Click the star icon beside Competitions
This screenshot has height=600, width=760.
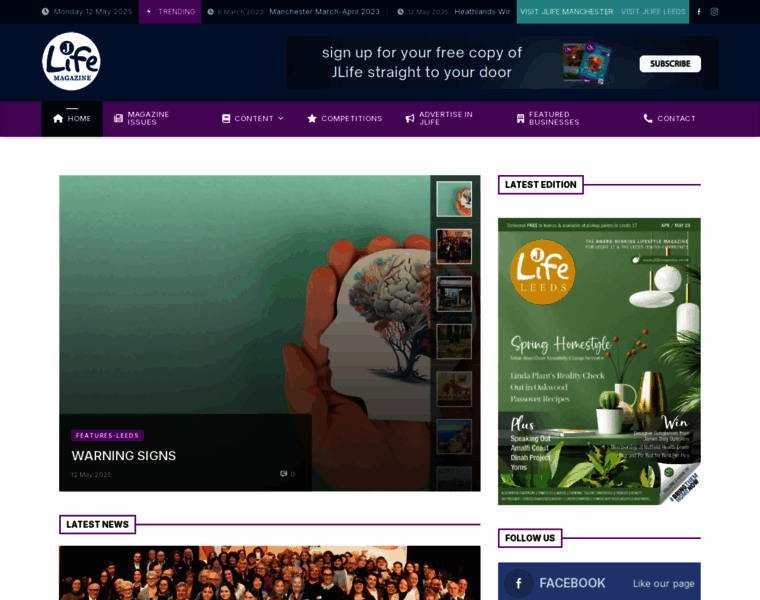(312, 118)
